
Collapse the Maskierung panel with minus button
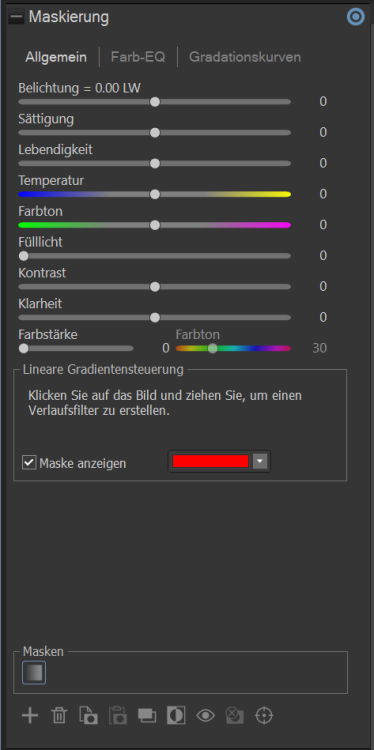coord(17,17)
